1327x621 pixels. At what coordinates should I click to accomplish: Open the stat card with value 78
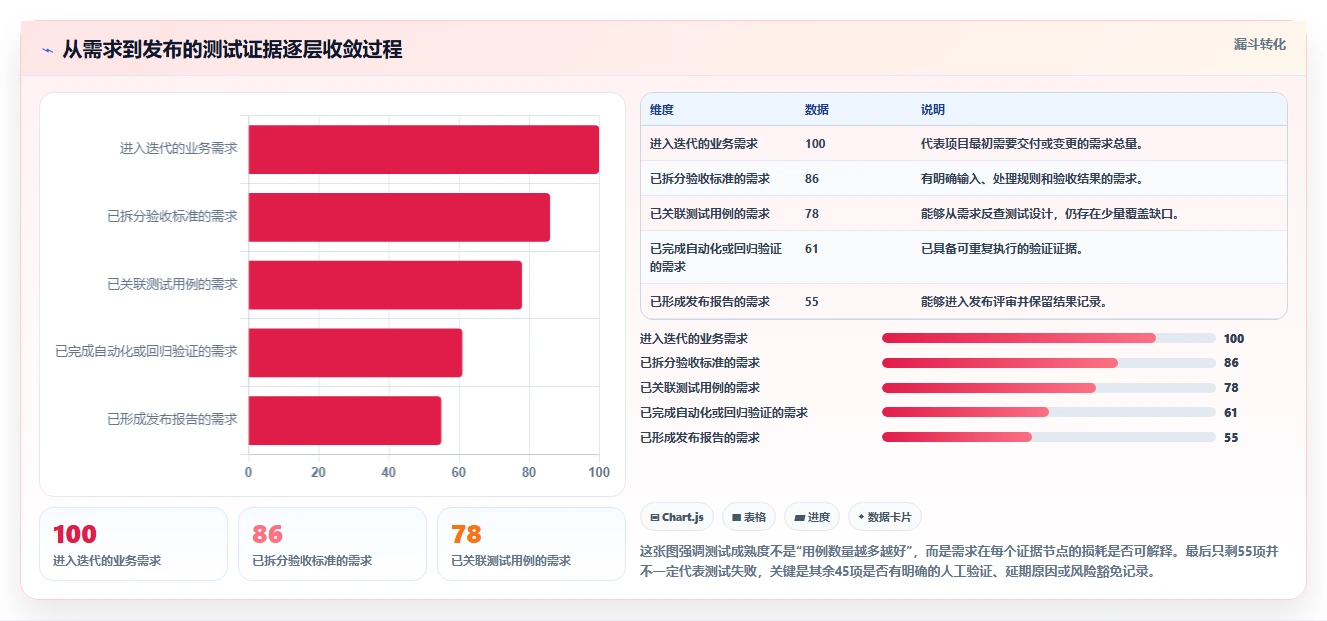[531, 544]
